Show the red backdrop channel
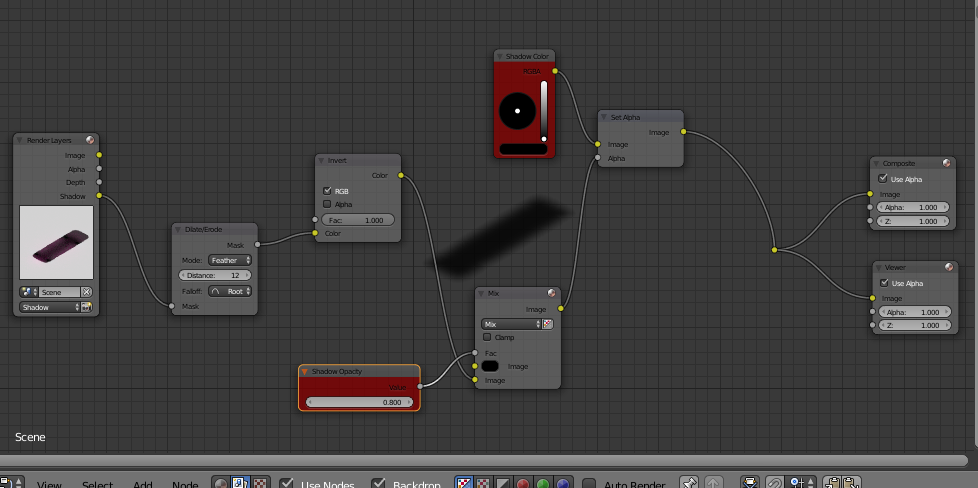This screenshot has height=488, width=978. coord(523,484)
